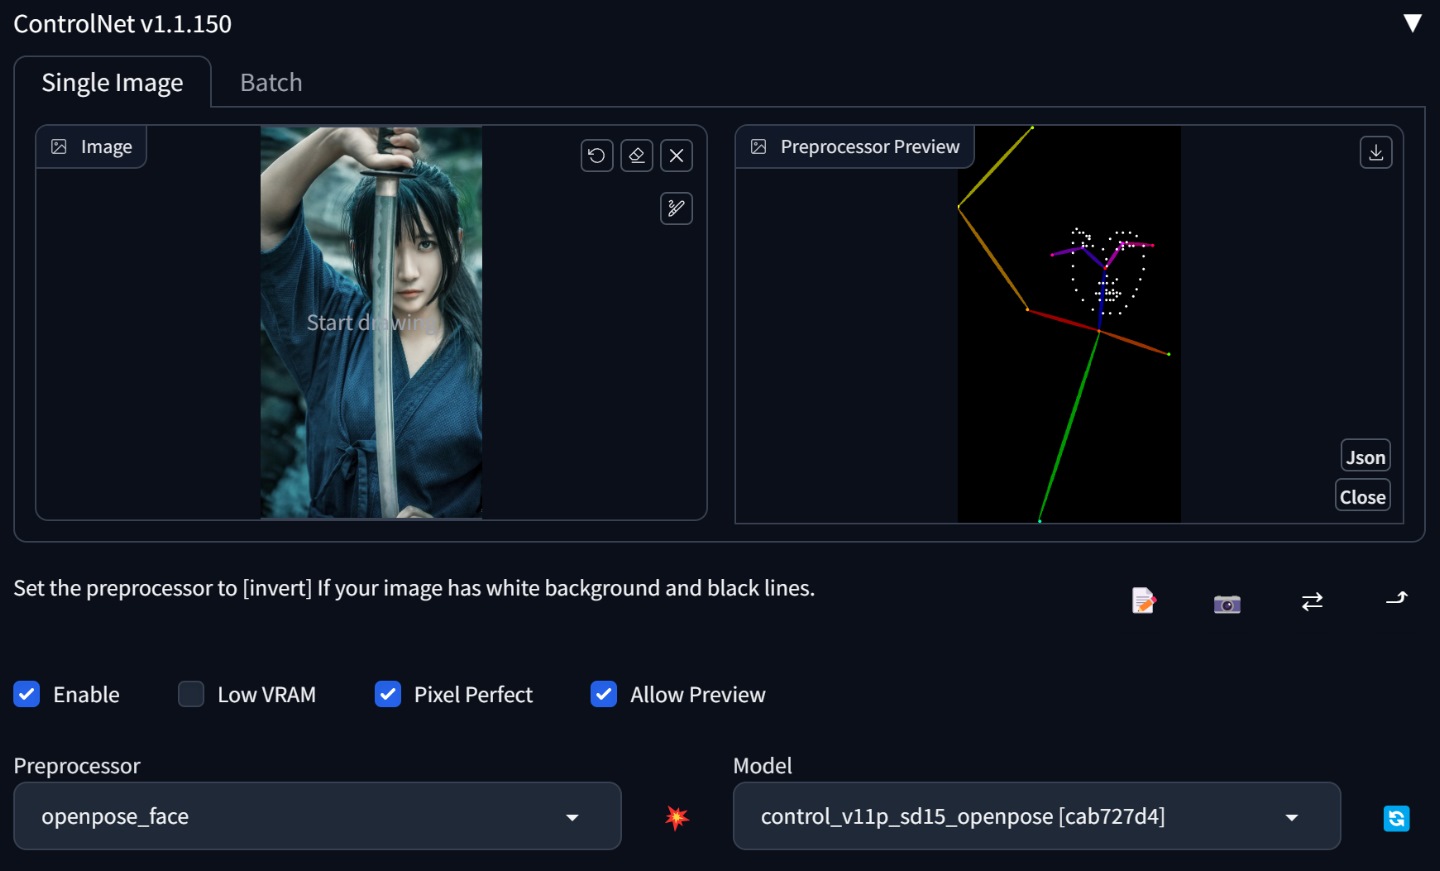Click the Json button in preview
The height and width of the screenshot is (871, 1440).
point(1365,457)
